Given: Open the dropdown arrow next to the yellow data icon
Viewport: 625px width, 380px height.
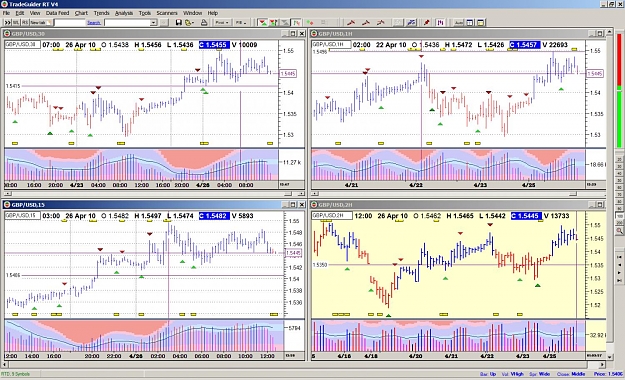Looking at the screenshot, I should [193, 23].
